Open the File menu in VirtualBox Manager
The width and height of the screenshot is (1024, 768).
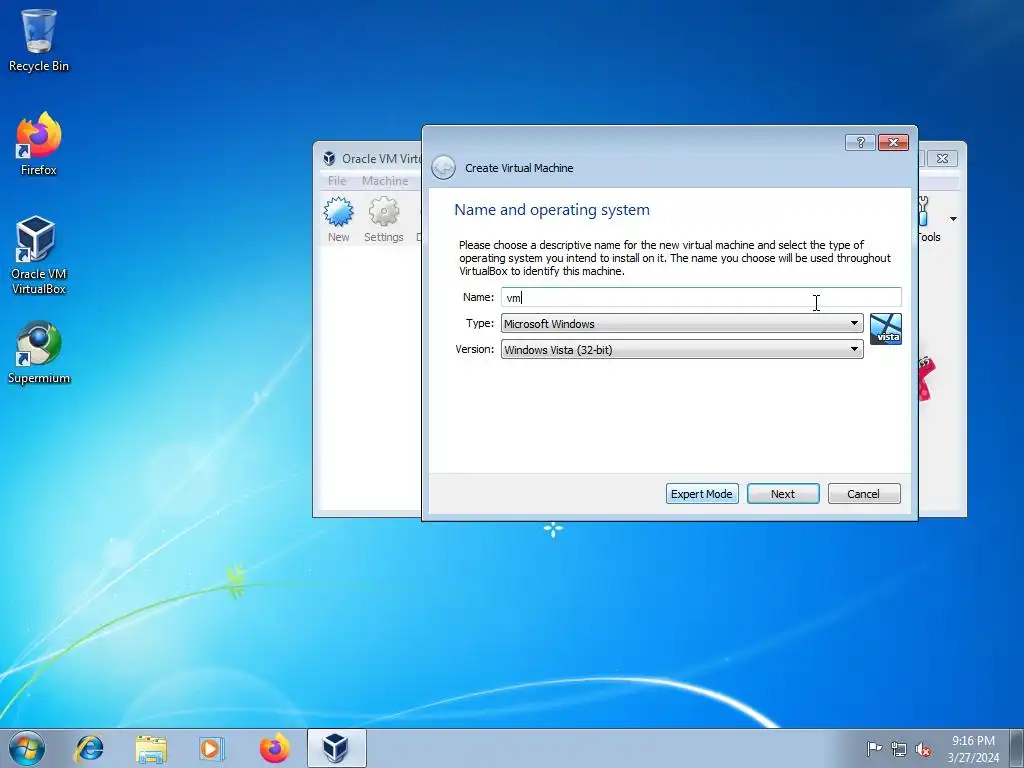[x=337, y=181]
